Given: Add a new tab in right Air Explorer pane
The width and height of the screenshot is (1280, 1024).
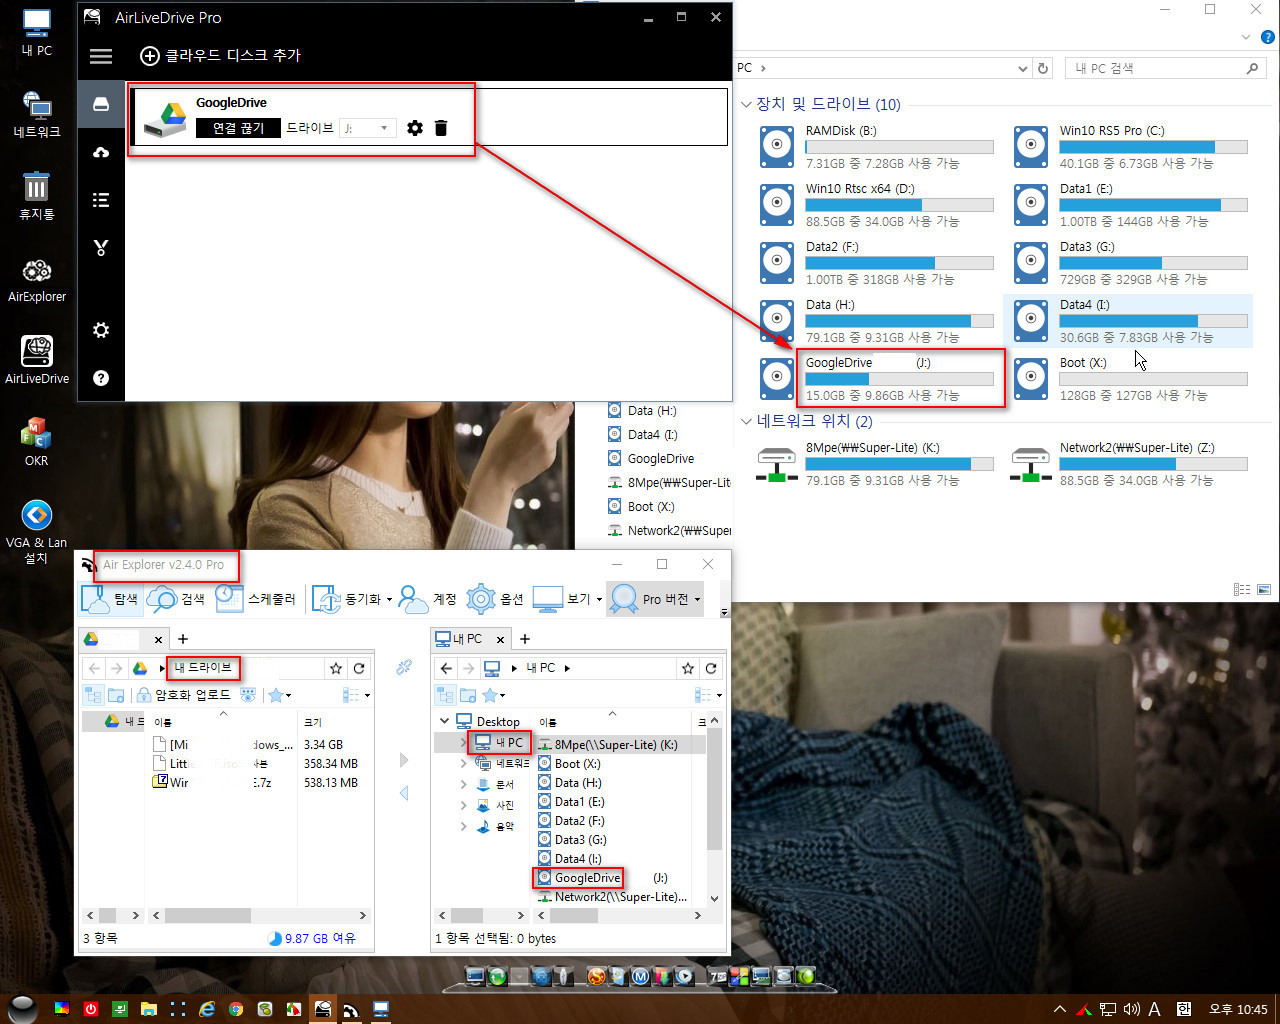Looking at the screenshot, I should click(525, 638).
